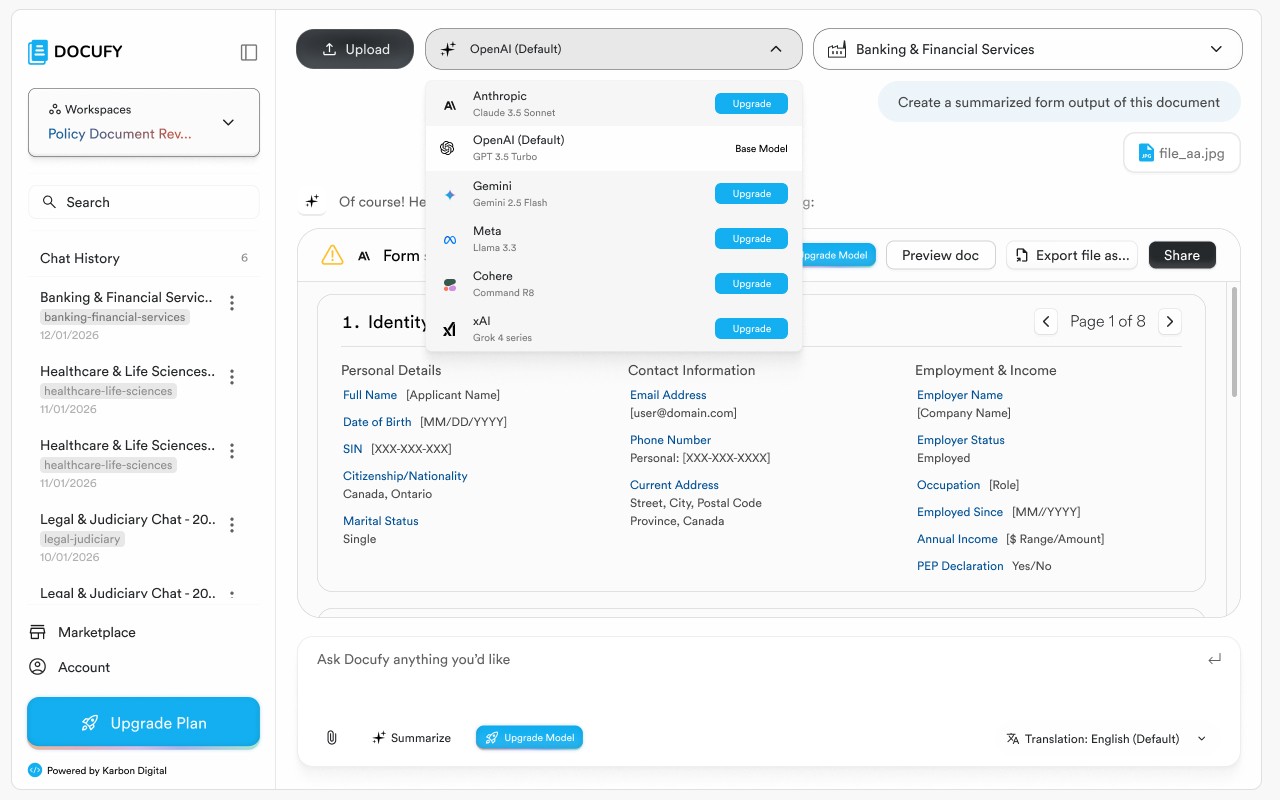
Task: Click the Upgrade Plan button
Action: coord(144,723)
